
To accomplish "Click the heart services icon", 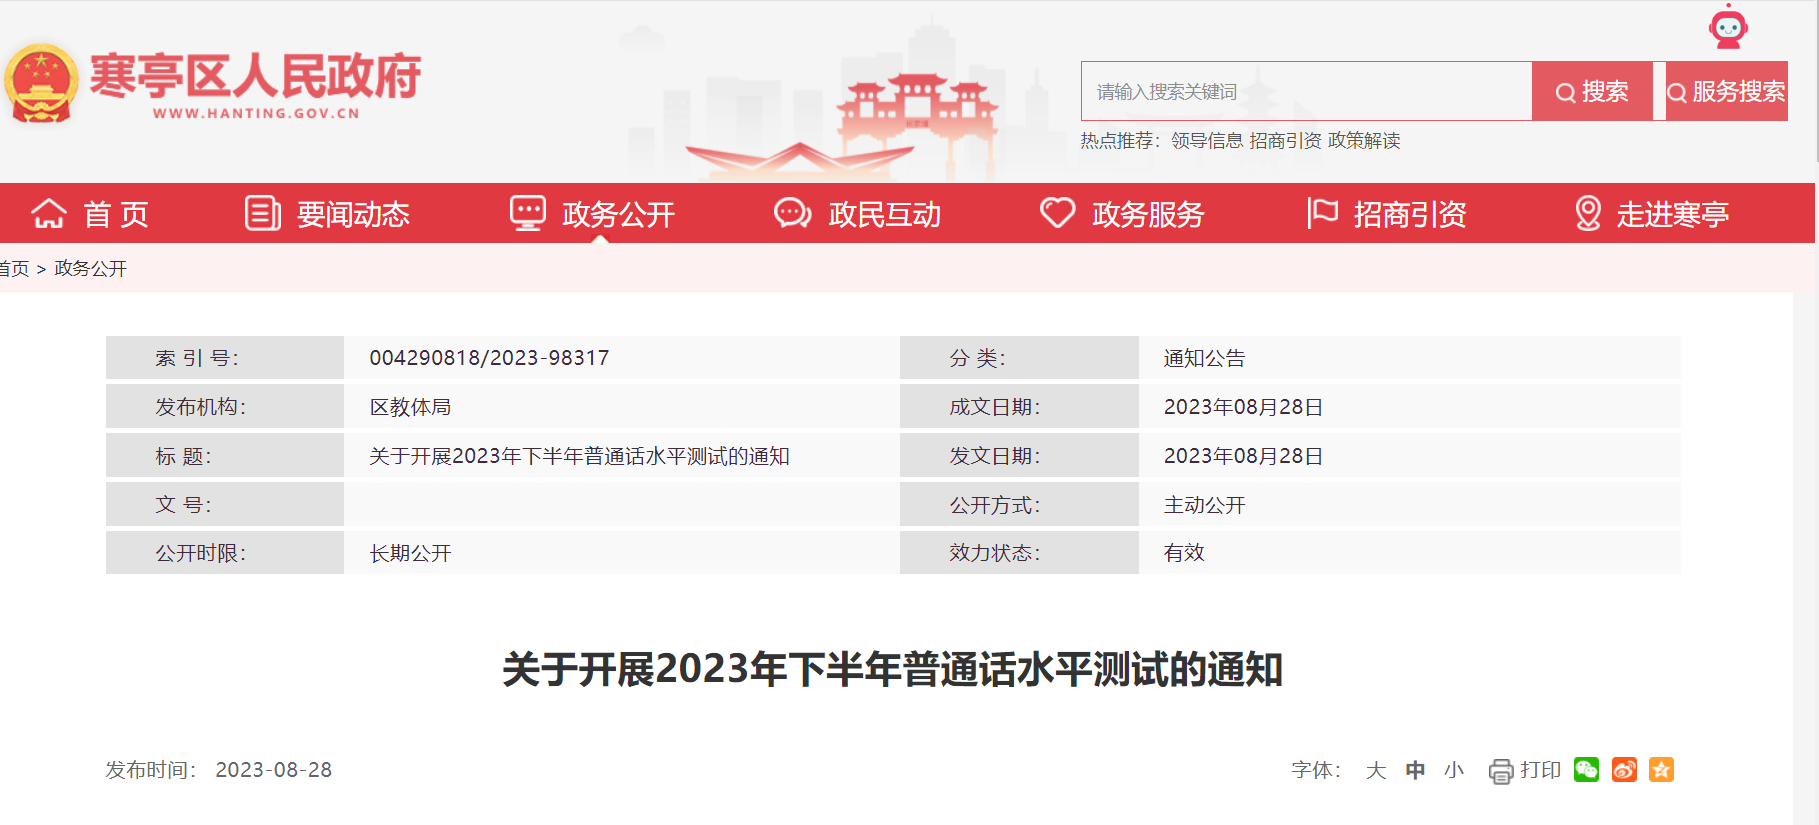I will pyautogui.click(x=1058, y=213).
